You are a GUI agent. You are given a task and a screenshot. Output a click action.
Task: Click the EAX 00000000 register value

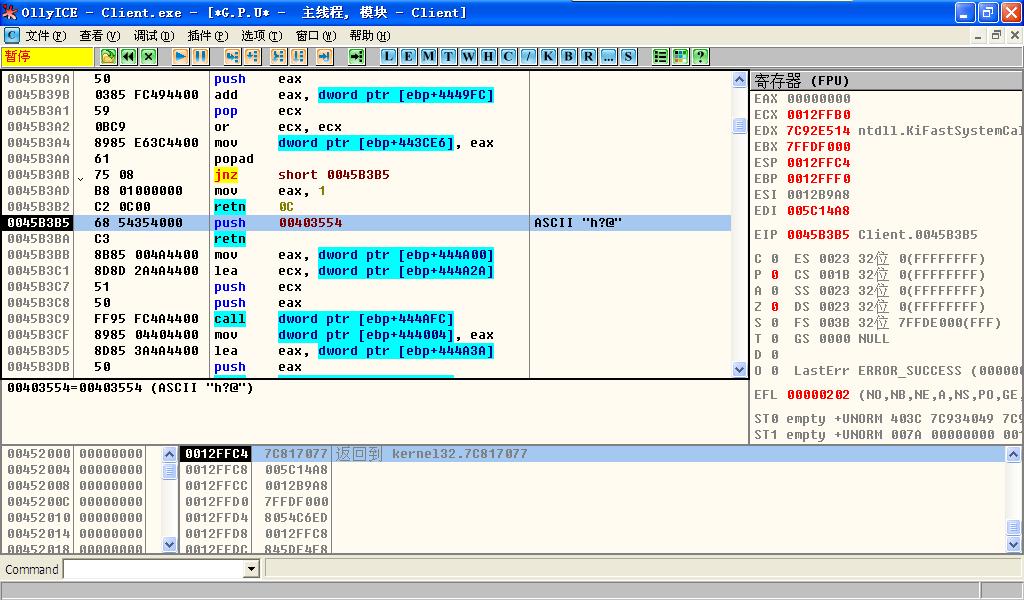[818, 99]
